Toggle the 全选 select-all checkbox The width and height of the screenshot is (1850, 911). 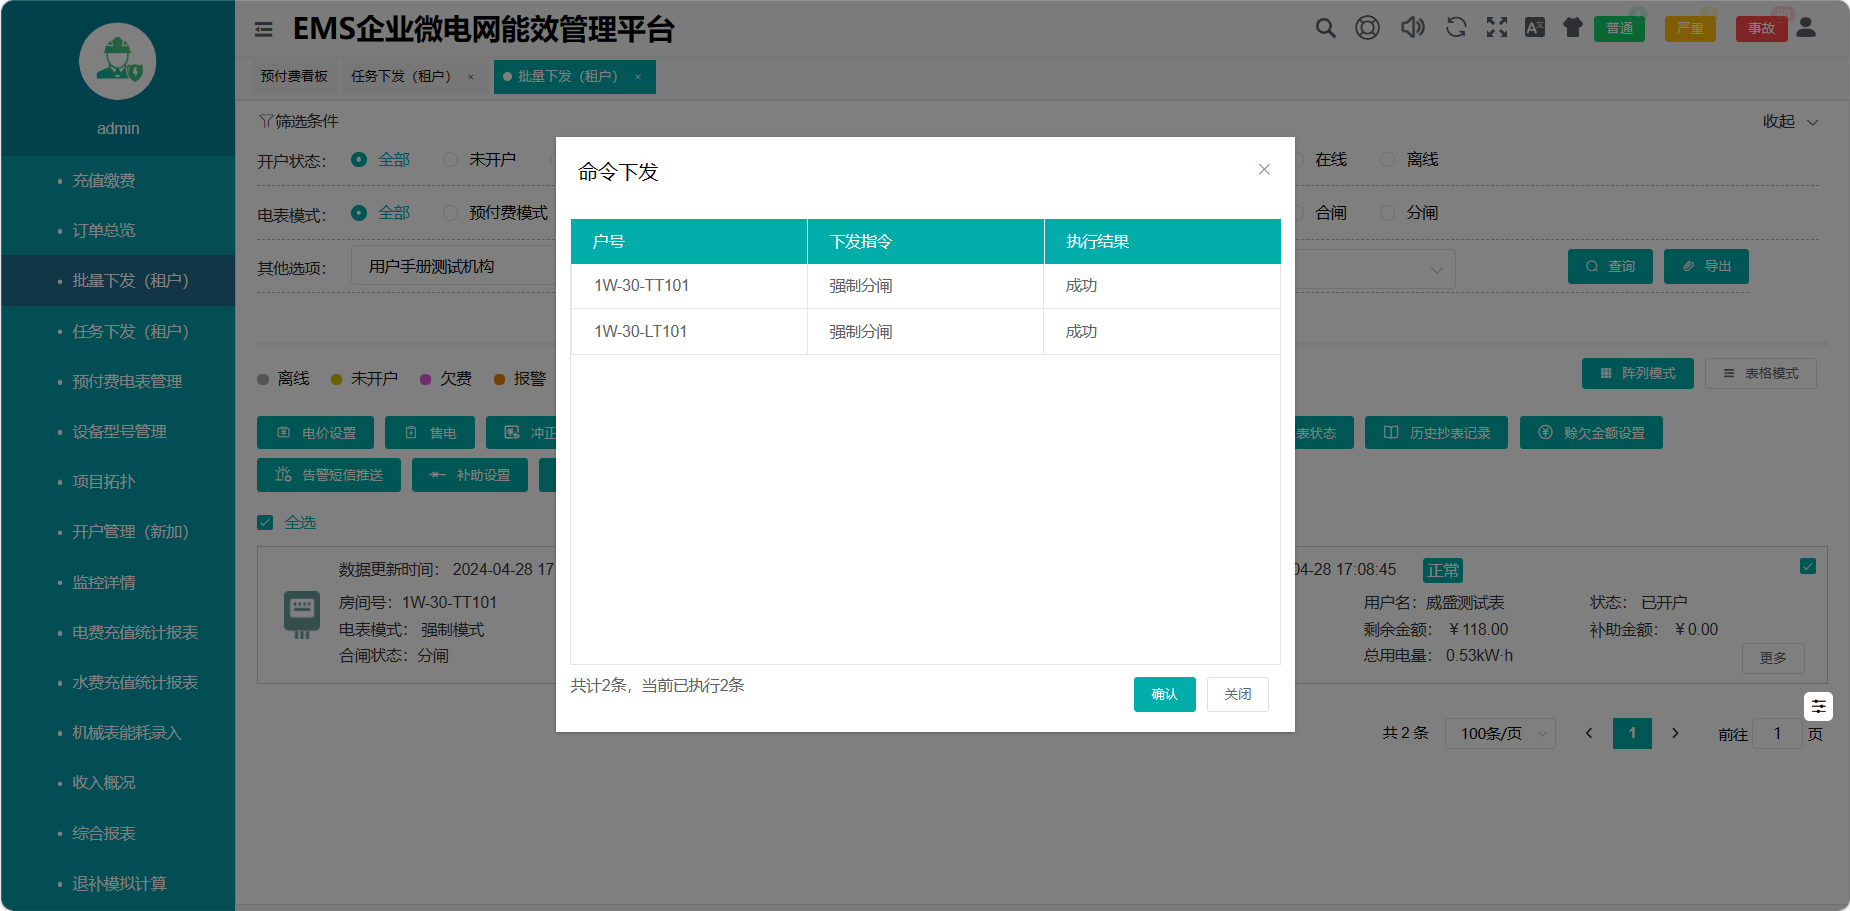click(x=265, y=523)
